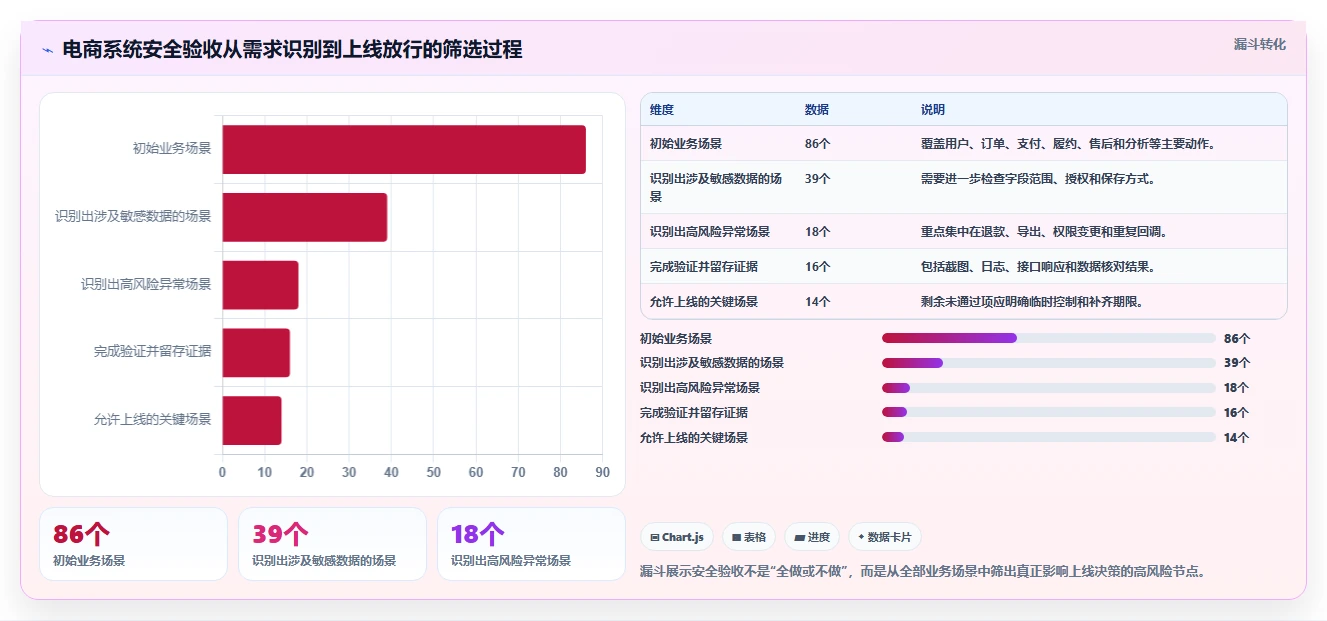
Task: Click the 初始业务场景 bar in the chart
Action: pyautogui.click(x=404, y=149)
